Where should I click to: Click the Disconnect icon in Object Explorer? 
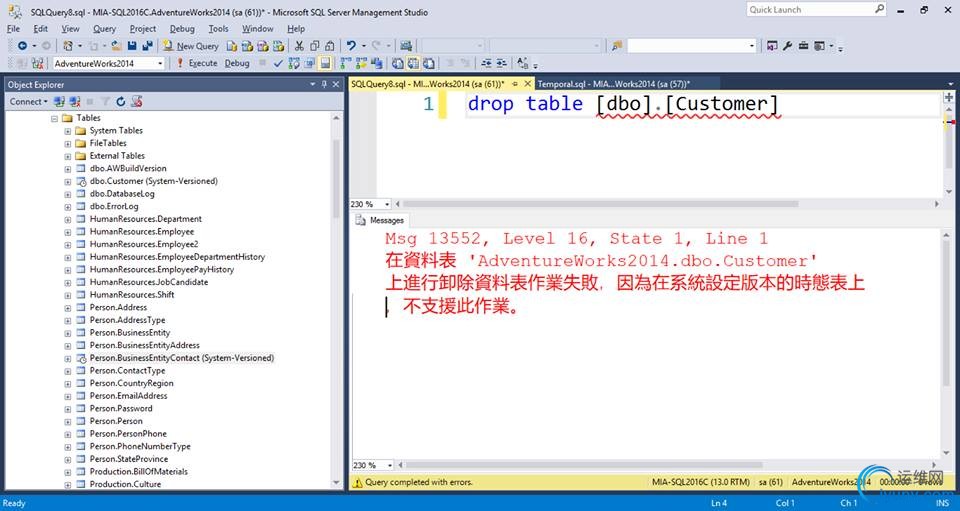[x=75, y=102]
